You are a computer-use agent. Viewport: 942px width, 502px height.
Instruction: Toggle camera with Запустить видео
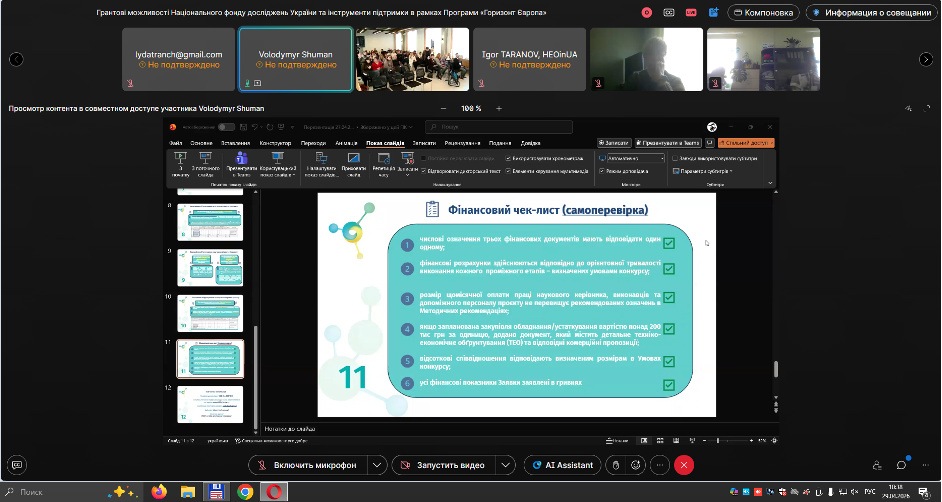tap(450, 465)
